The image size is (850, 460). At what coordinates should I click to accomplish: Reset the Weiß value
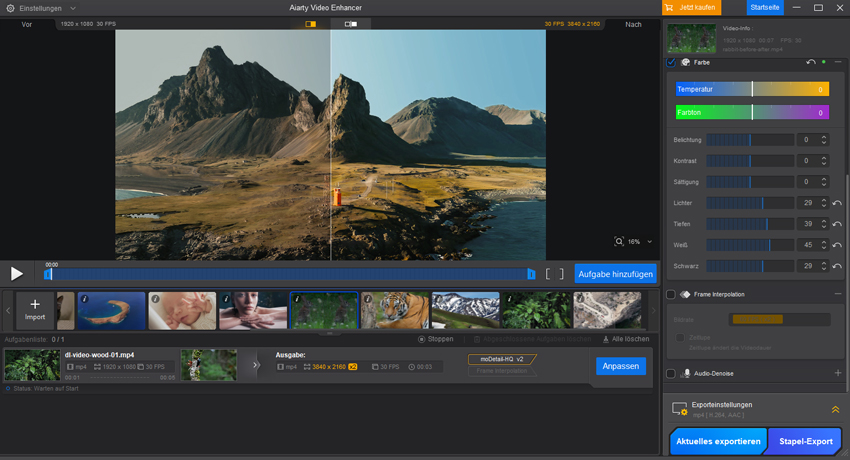click(x=837, y=245)
